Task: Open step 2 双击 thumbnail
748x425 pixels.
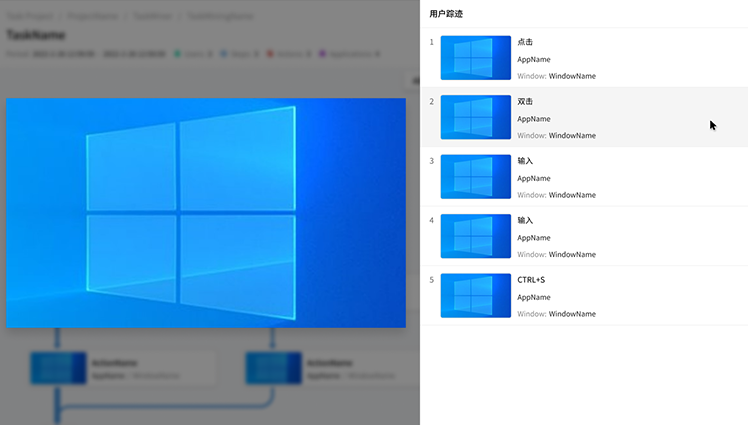Action: point(476,117)
